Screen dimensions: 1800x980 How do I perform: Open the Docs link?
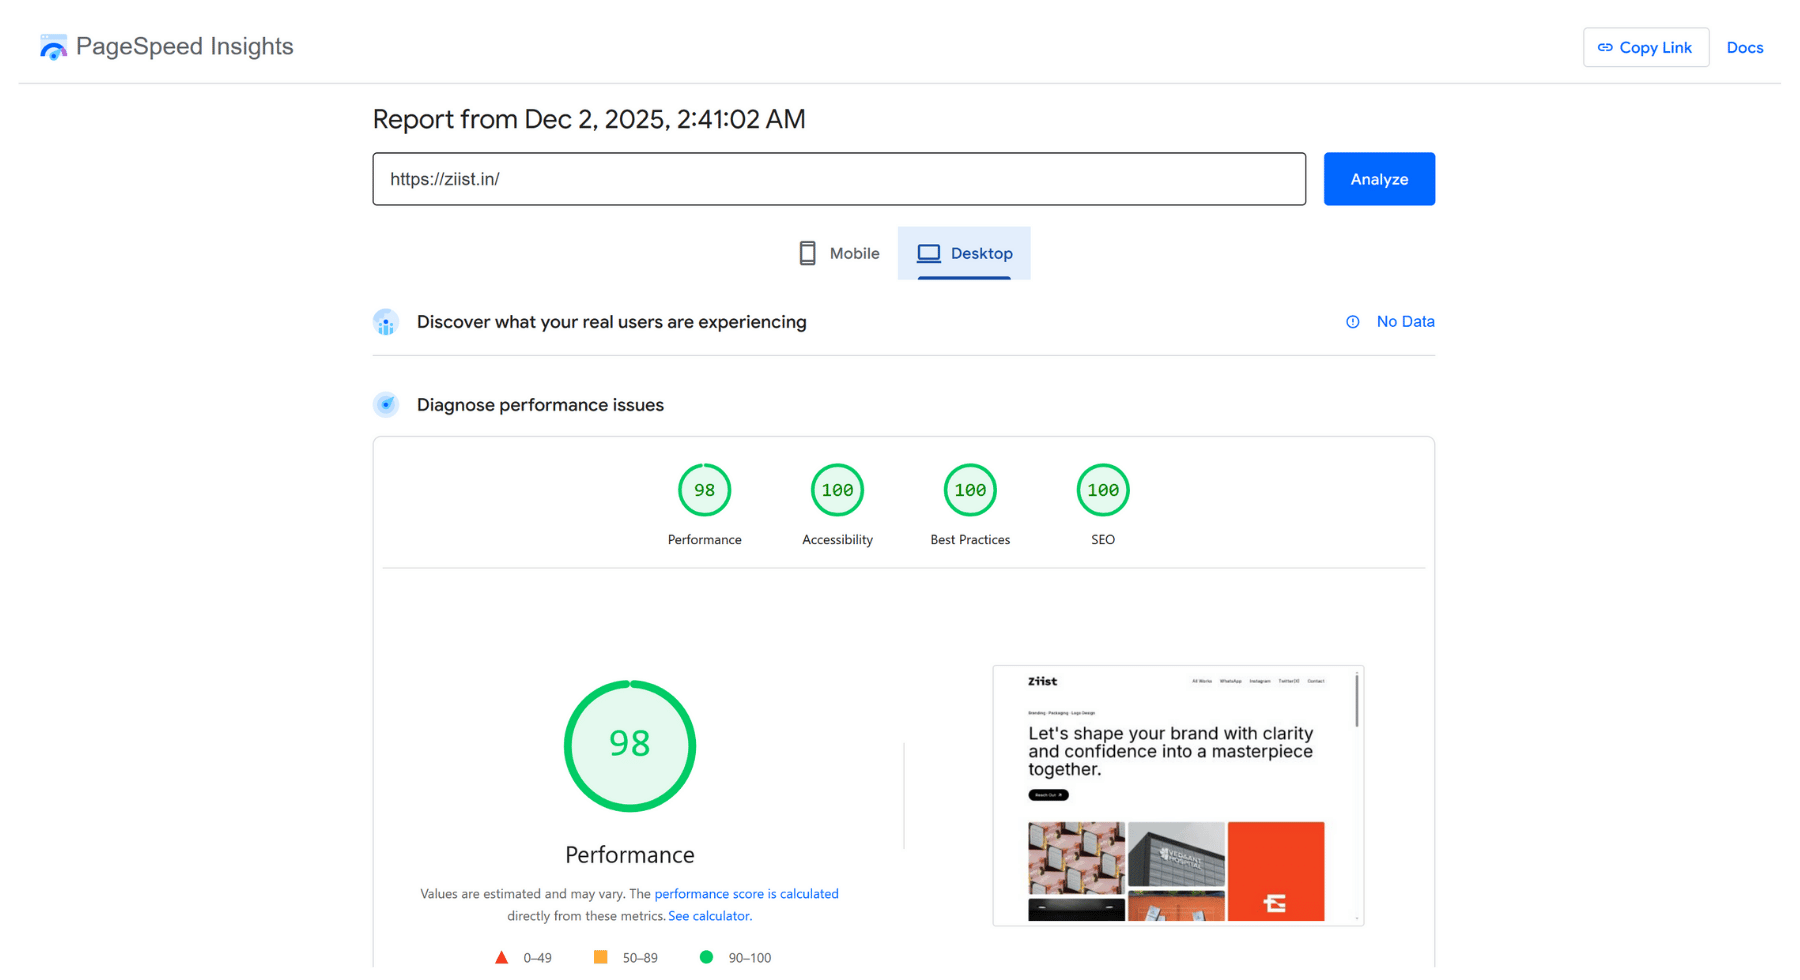1745,47
